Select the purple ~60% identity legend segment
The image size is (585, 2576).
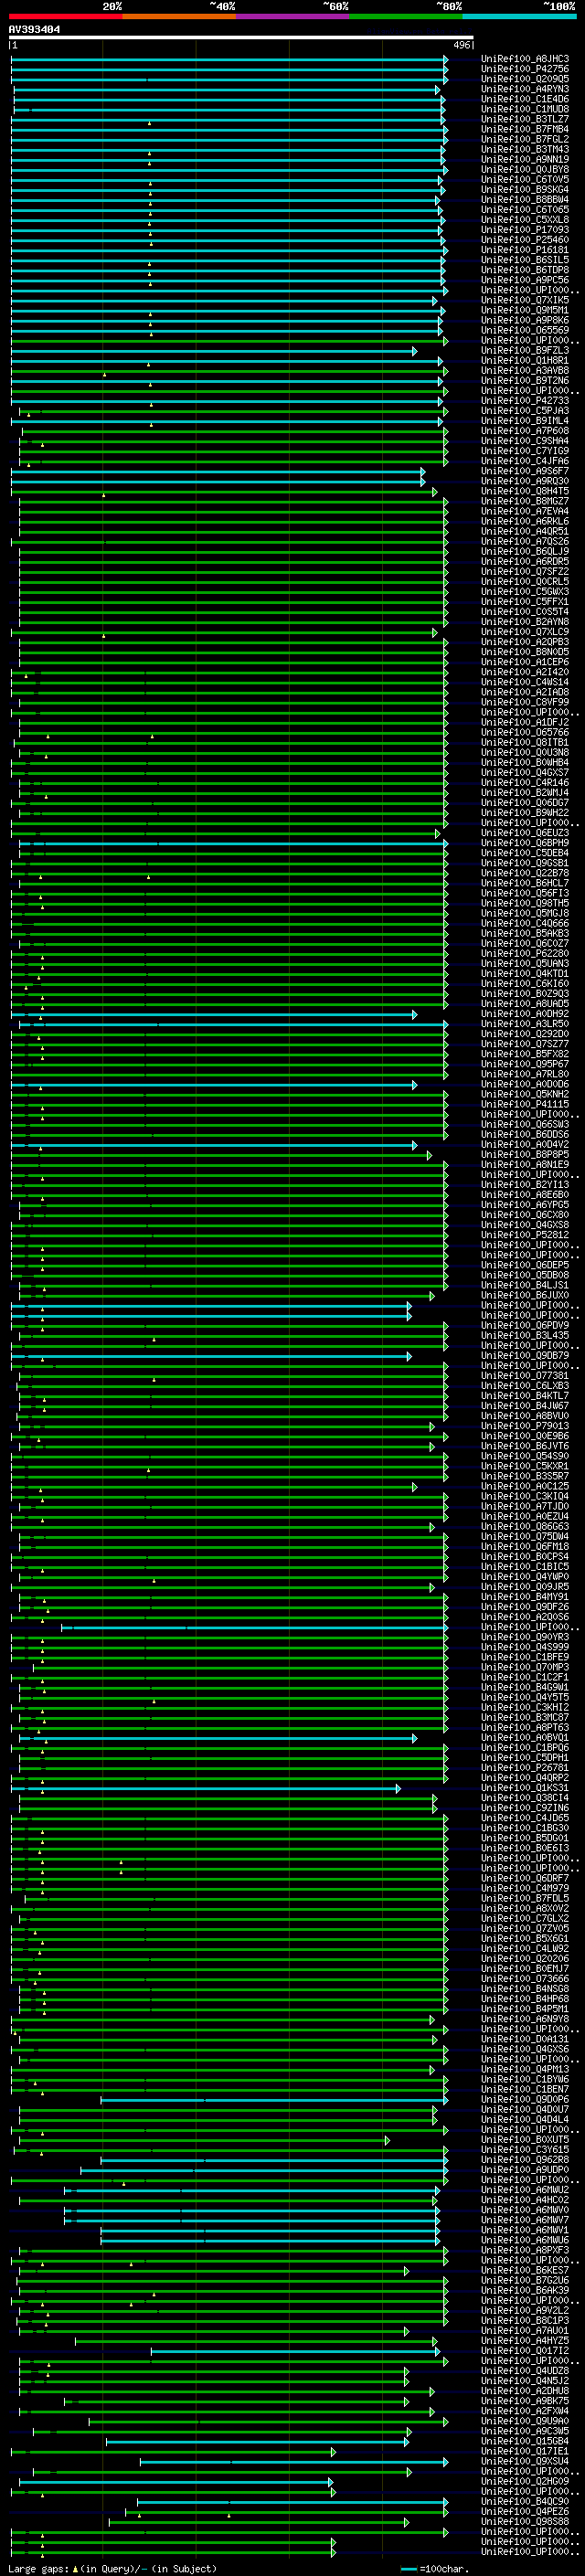coord(292,16)
